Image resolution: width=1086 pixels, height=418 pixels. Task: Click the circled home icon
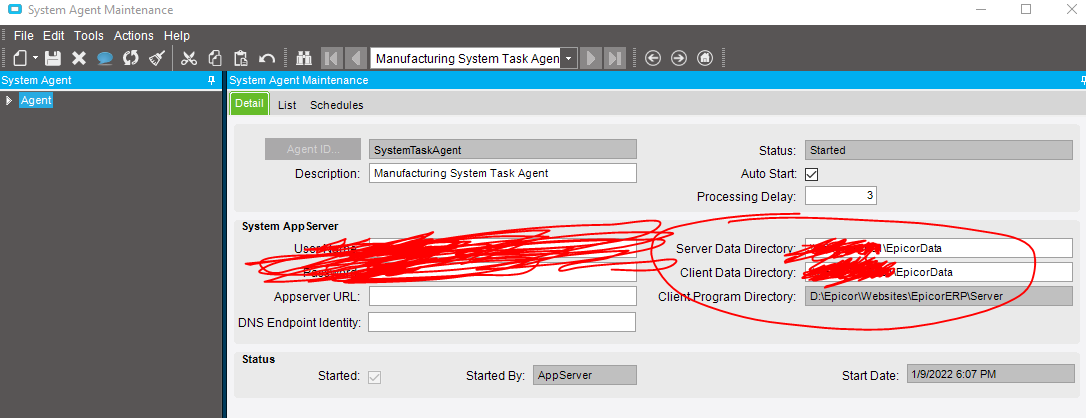click(704, 58)
